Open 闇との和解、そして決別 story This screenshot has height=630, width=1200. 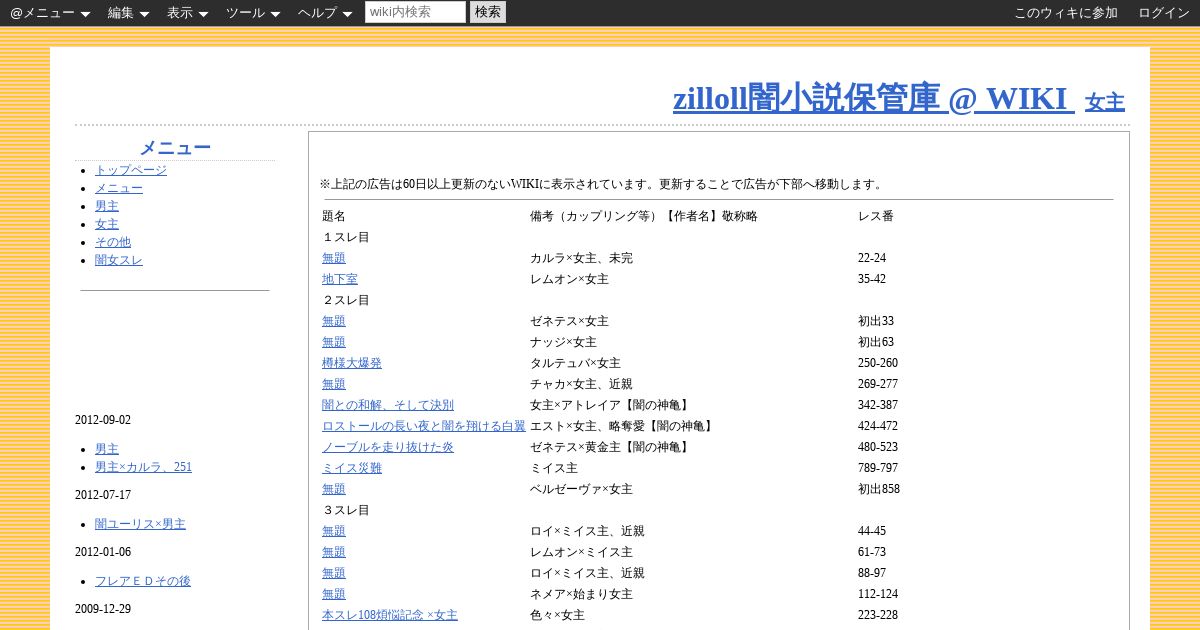click(x=388, y=405)
